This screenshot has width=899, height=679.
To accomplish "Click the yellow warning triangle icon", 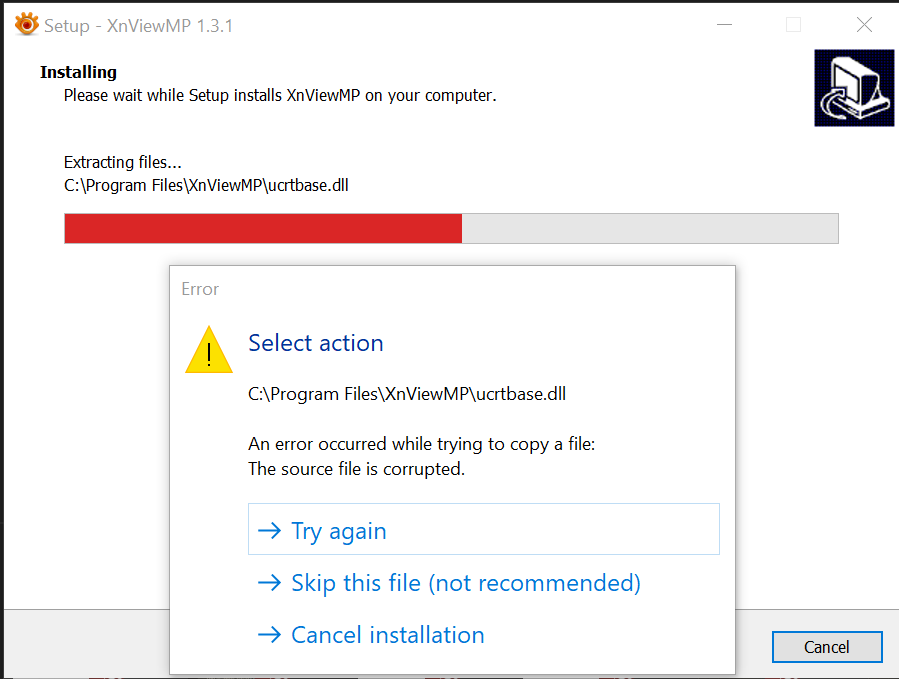I will [209, 350].
